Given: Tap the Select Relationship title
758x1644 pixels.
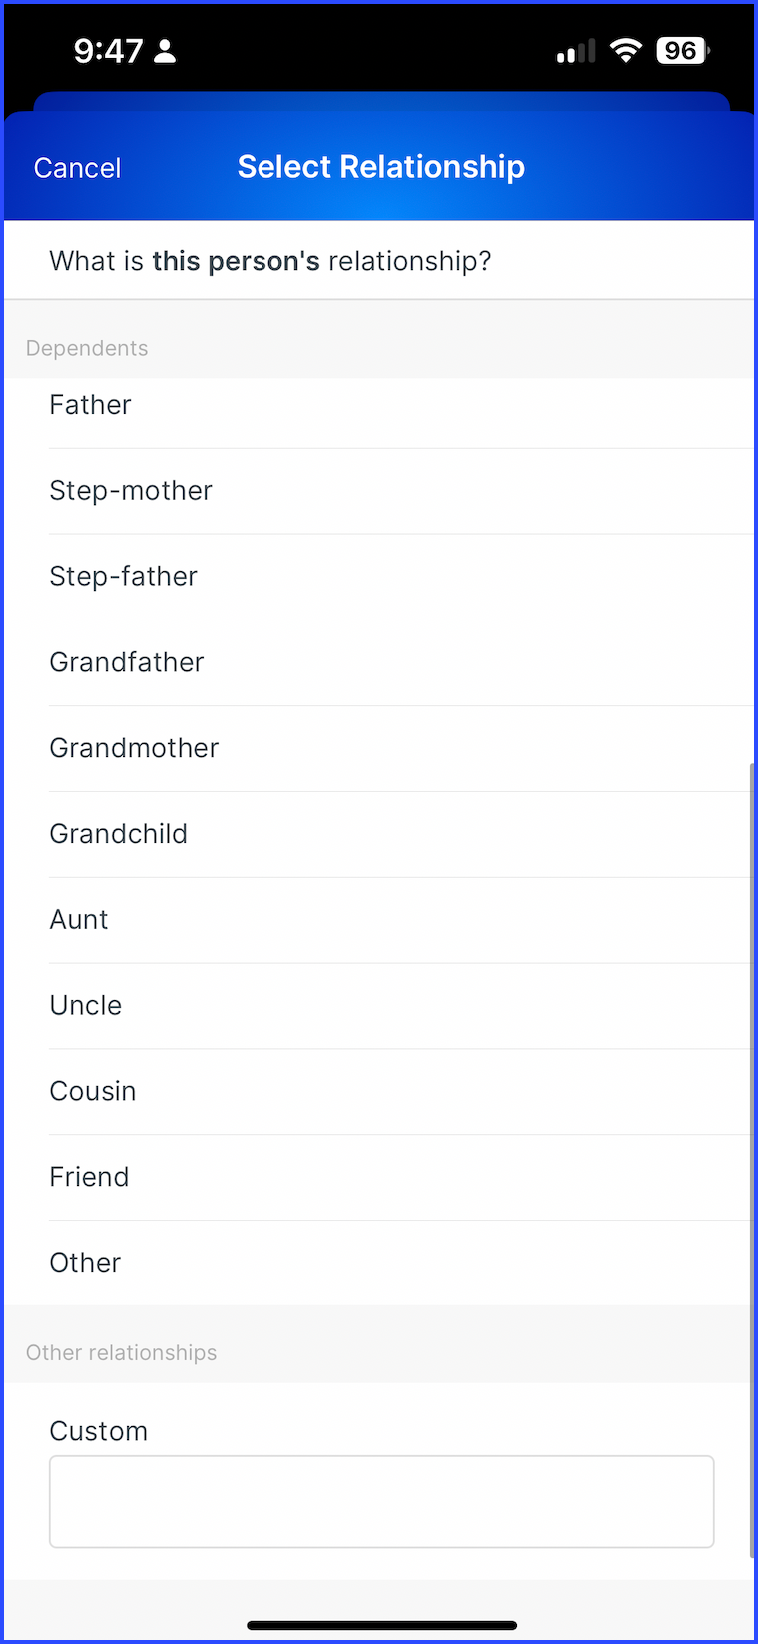Looking at the screenshot, I should [x=381, y=167].
